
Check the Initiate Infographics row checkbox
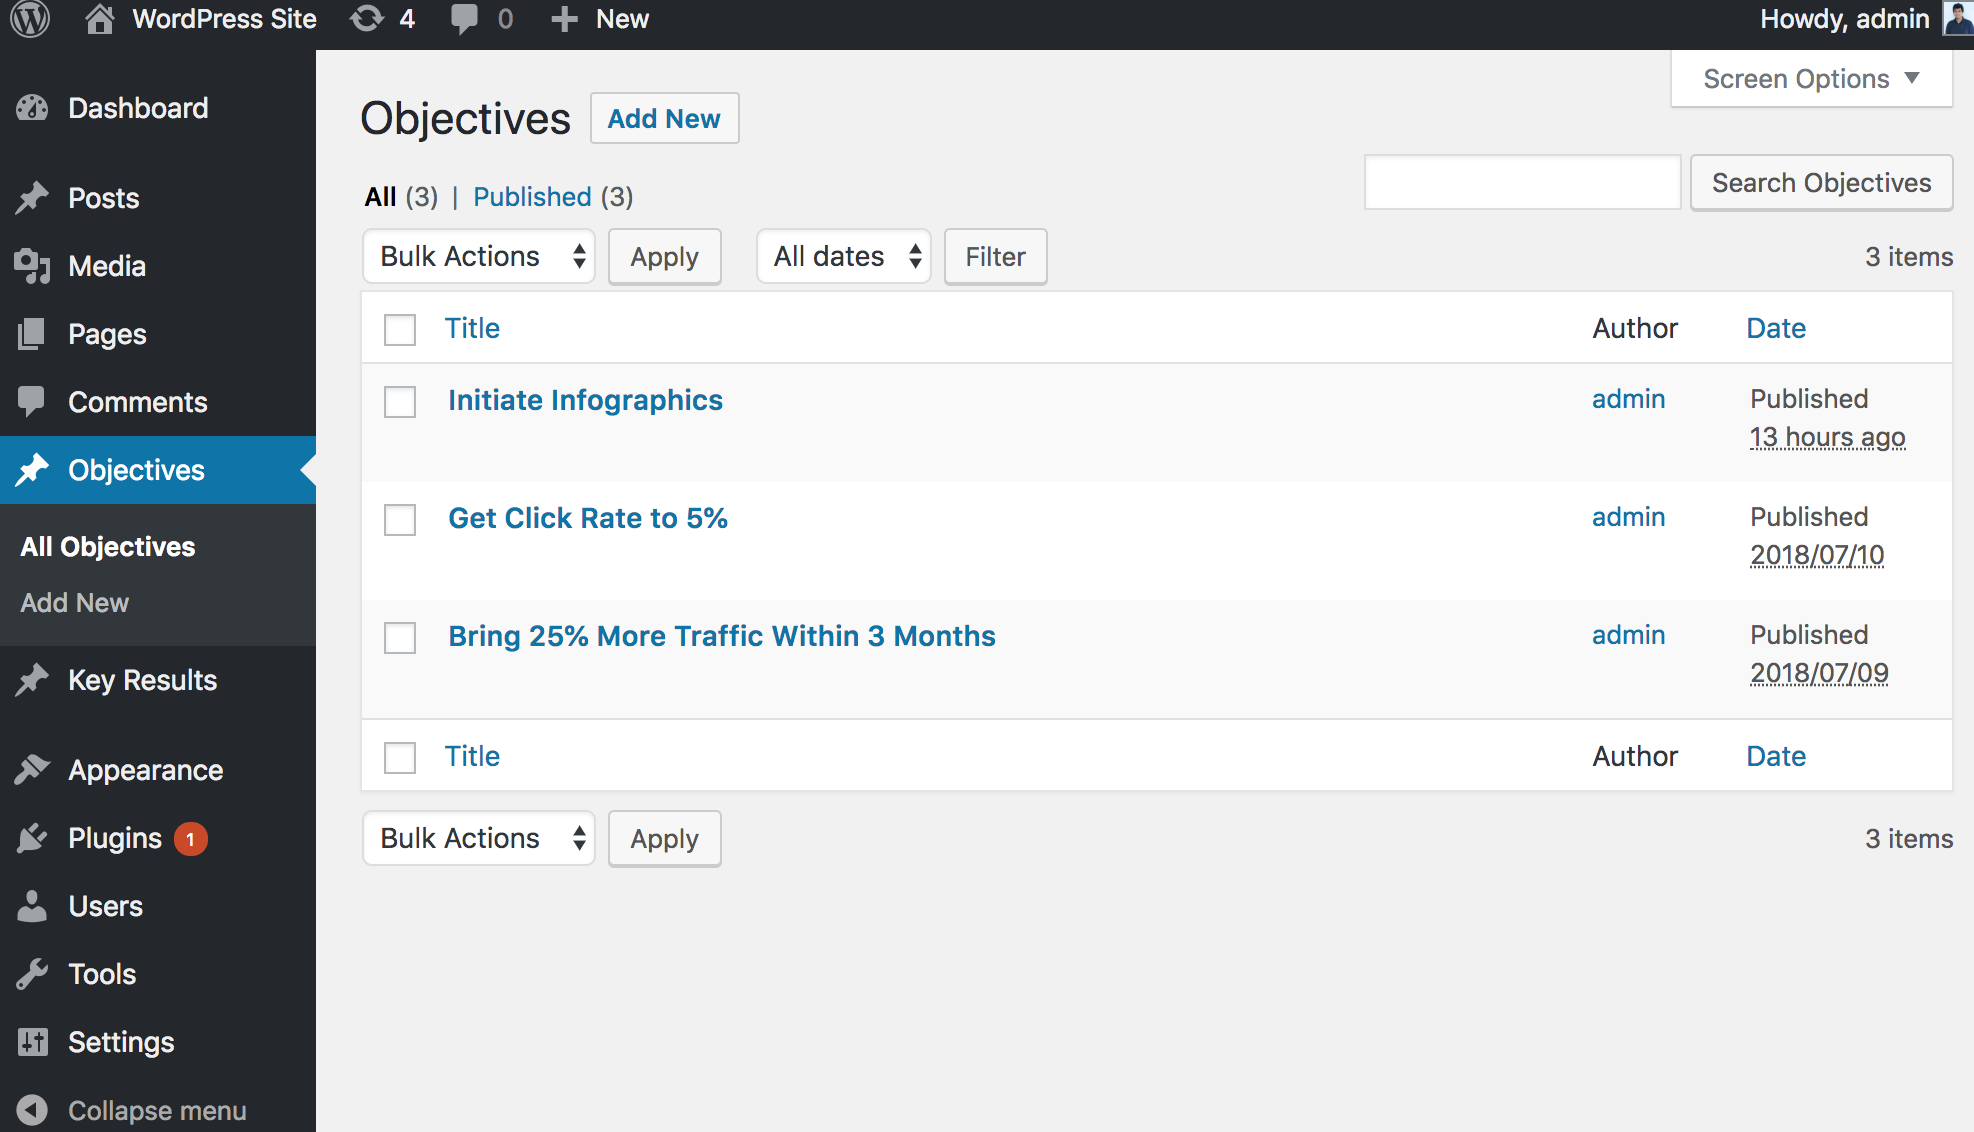coord(400,402)
